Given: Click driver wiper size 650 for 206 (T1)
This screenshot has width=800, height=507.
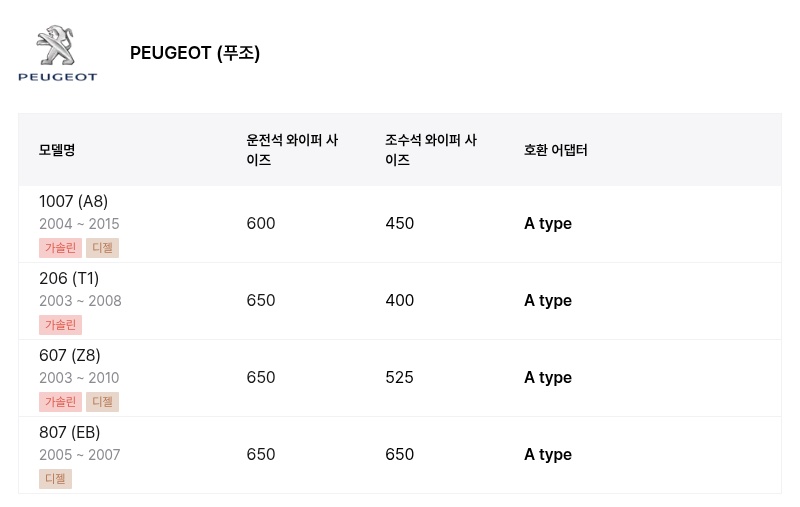Looking at the screenshot, I should [261, 300].
